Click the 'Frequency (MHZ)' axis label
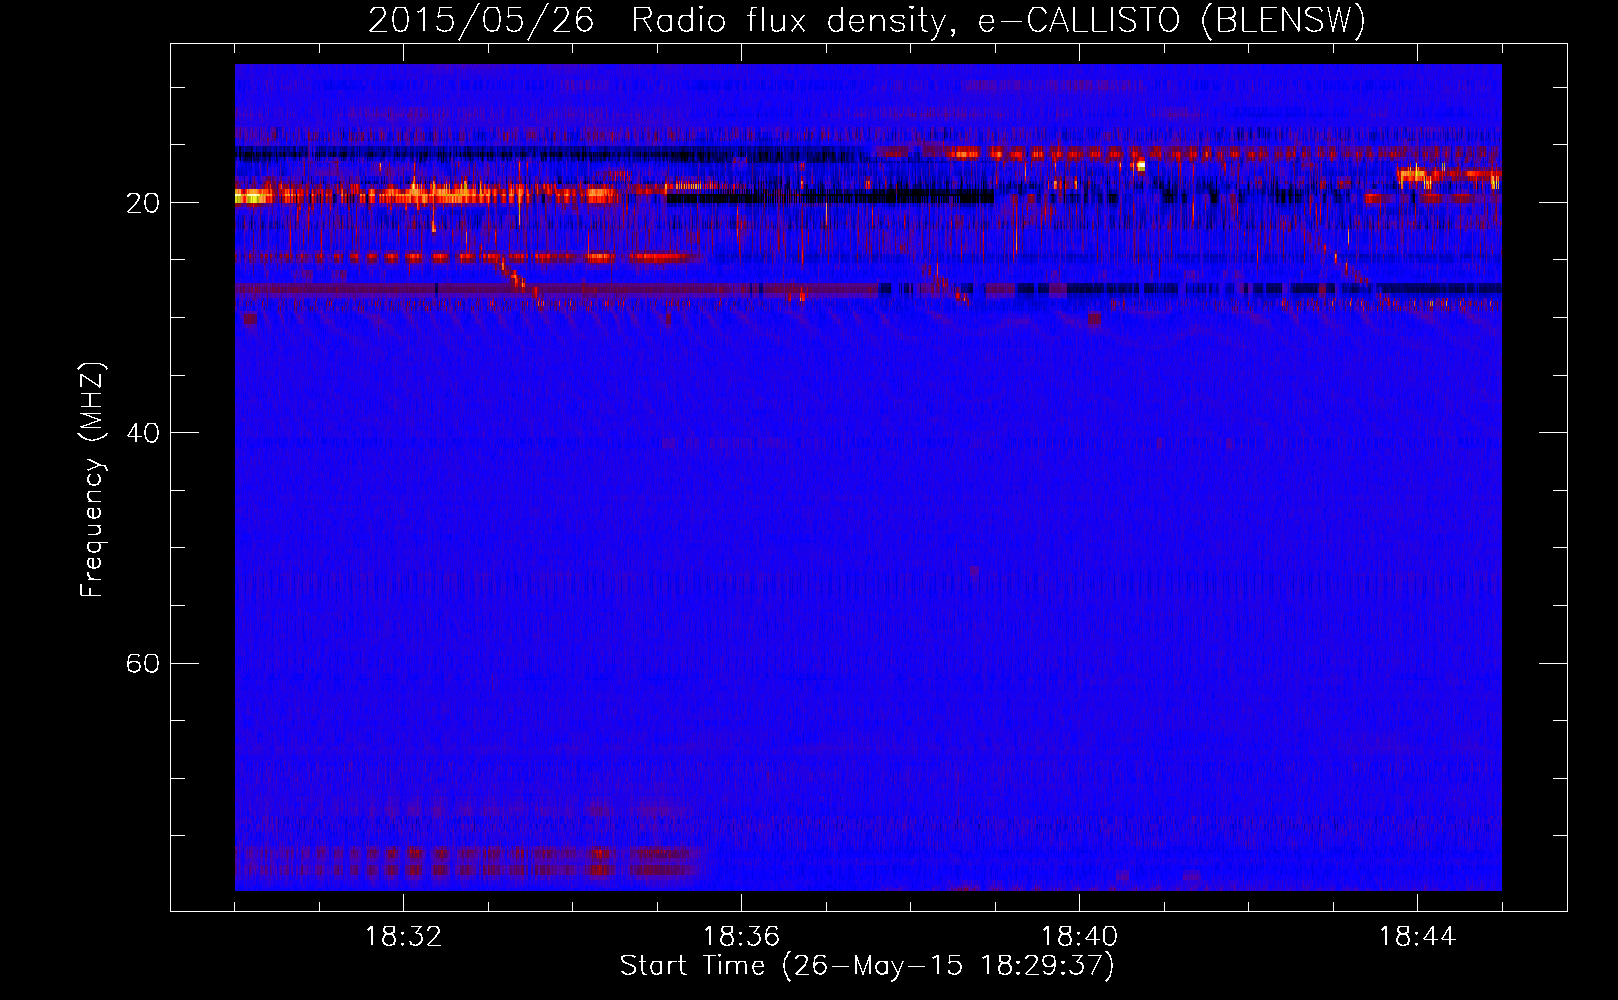The image size is (1618, 1000). tap(92, 480)
